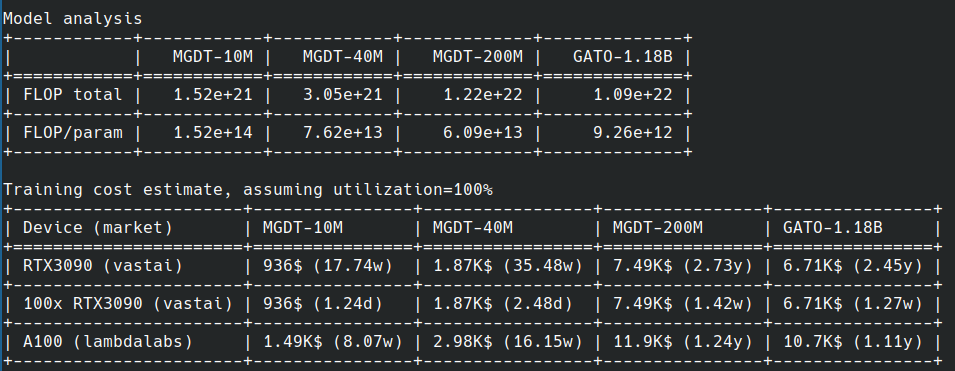955x371 pixels.
Task: Click the 'Model analysis' heading text
Action: [72, 19]
